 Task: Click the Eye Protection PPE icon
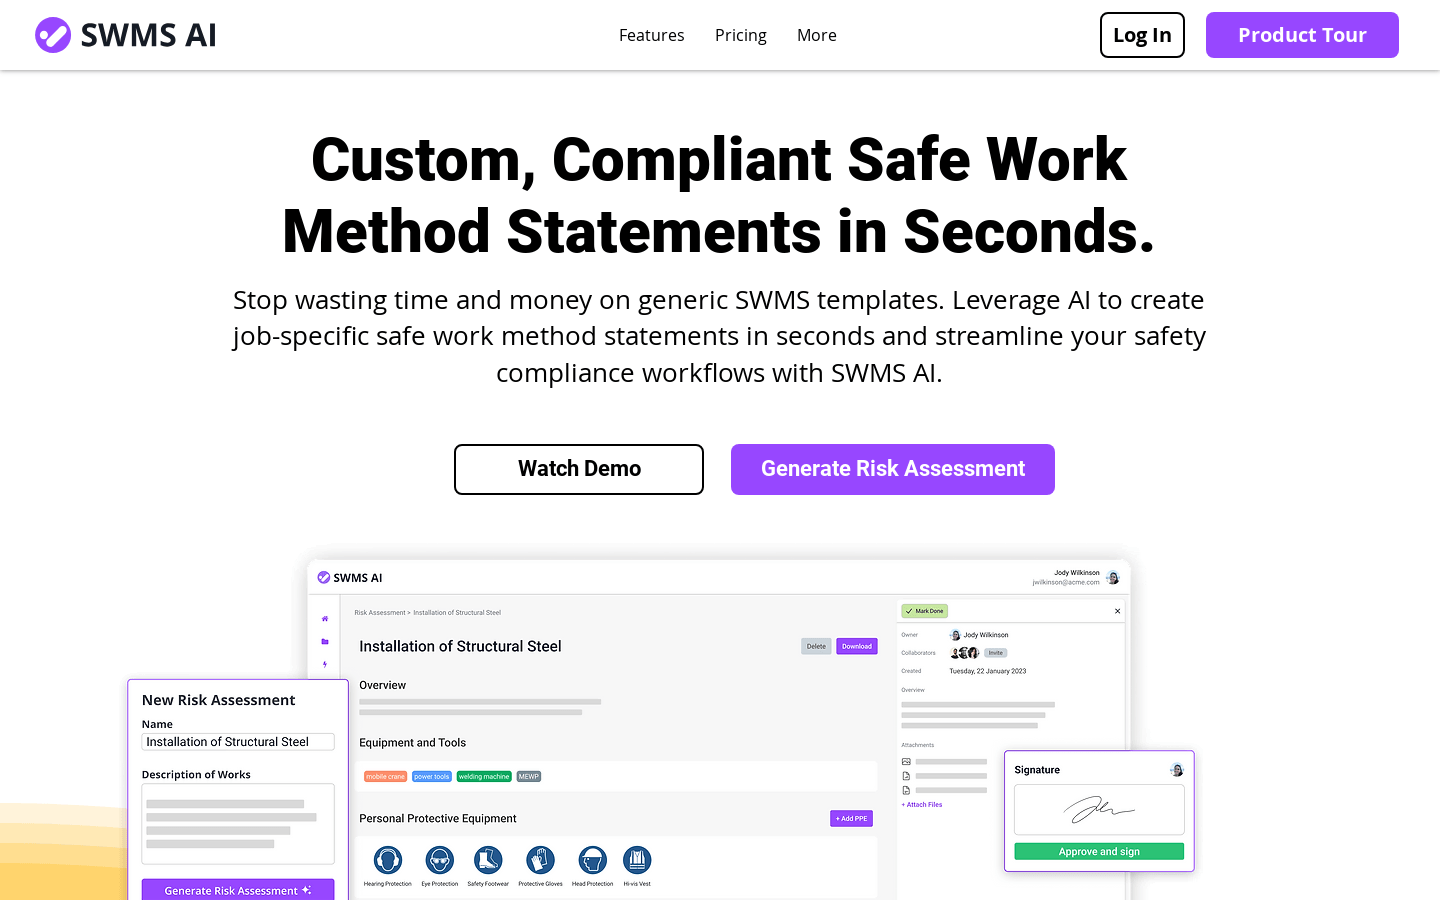click(x=439, y=860)
